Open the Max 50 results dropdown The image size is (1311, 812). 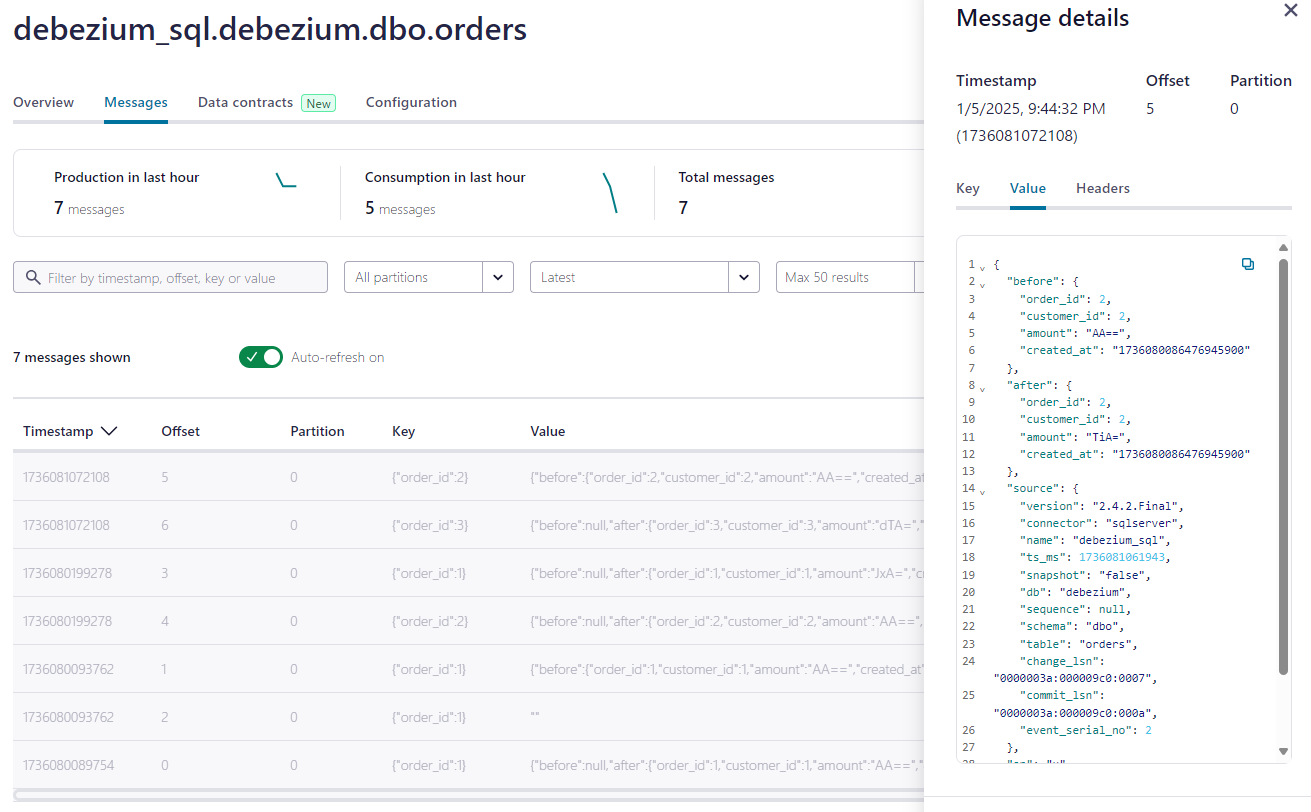[x=845, y=277]
